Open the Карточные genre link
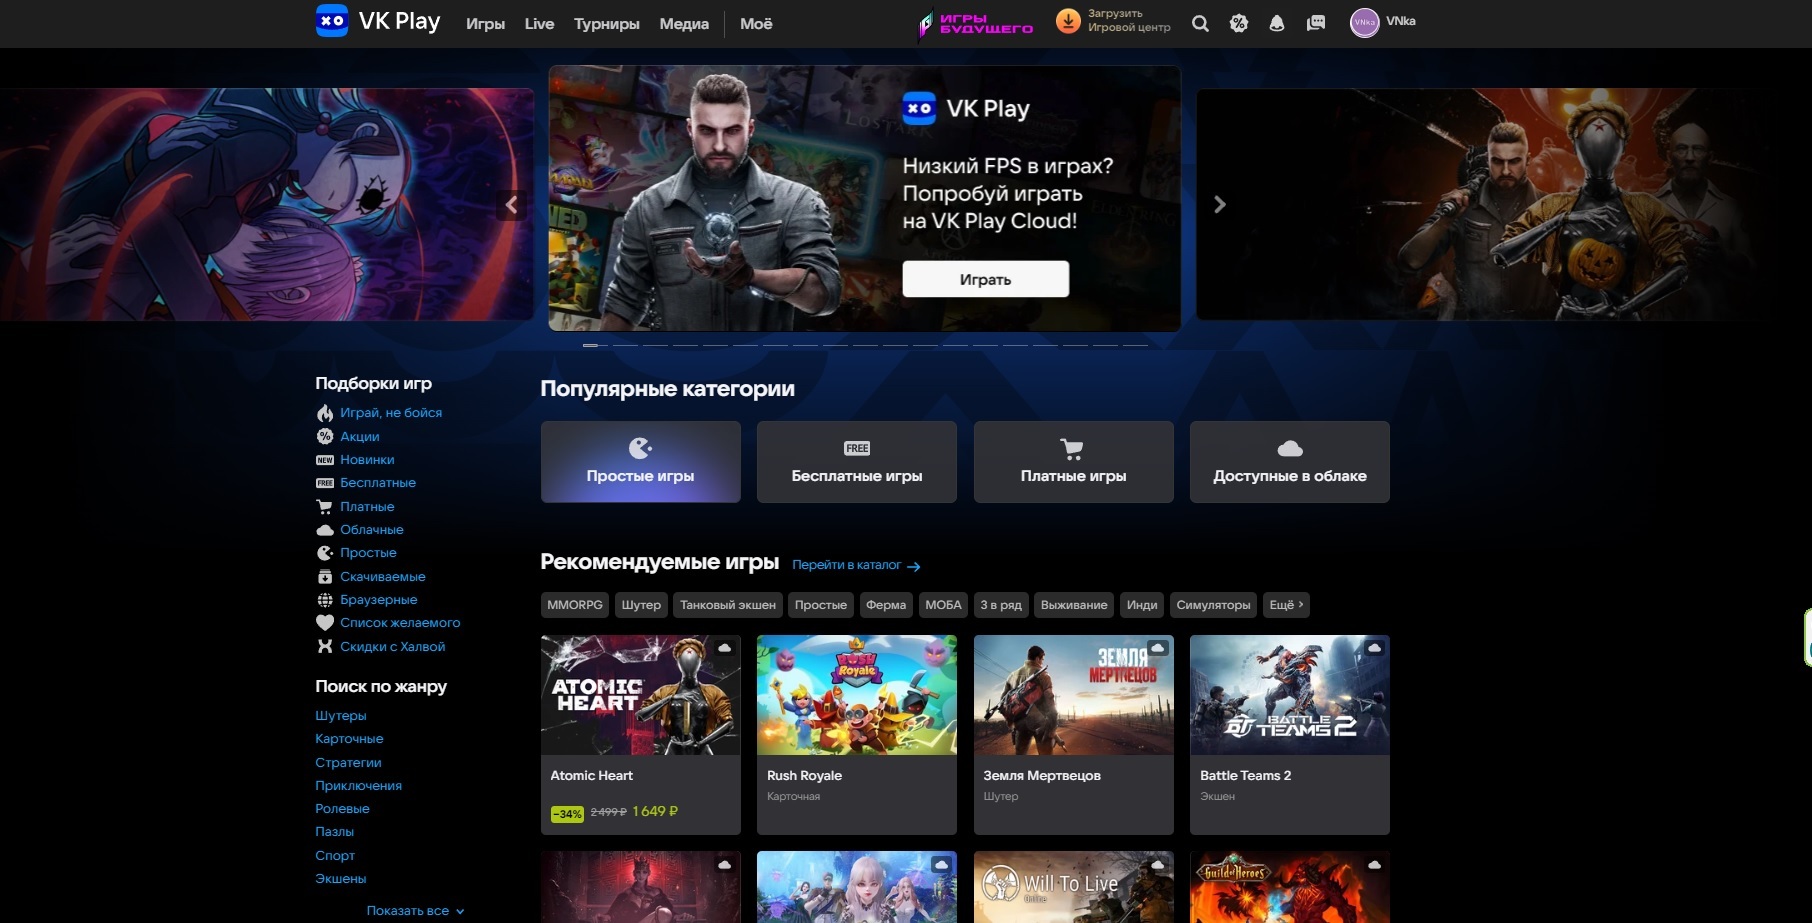Viewport: 1812px width, 923px height. click(349, 739)
